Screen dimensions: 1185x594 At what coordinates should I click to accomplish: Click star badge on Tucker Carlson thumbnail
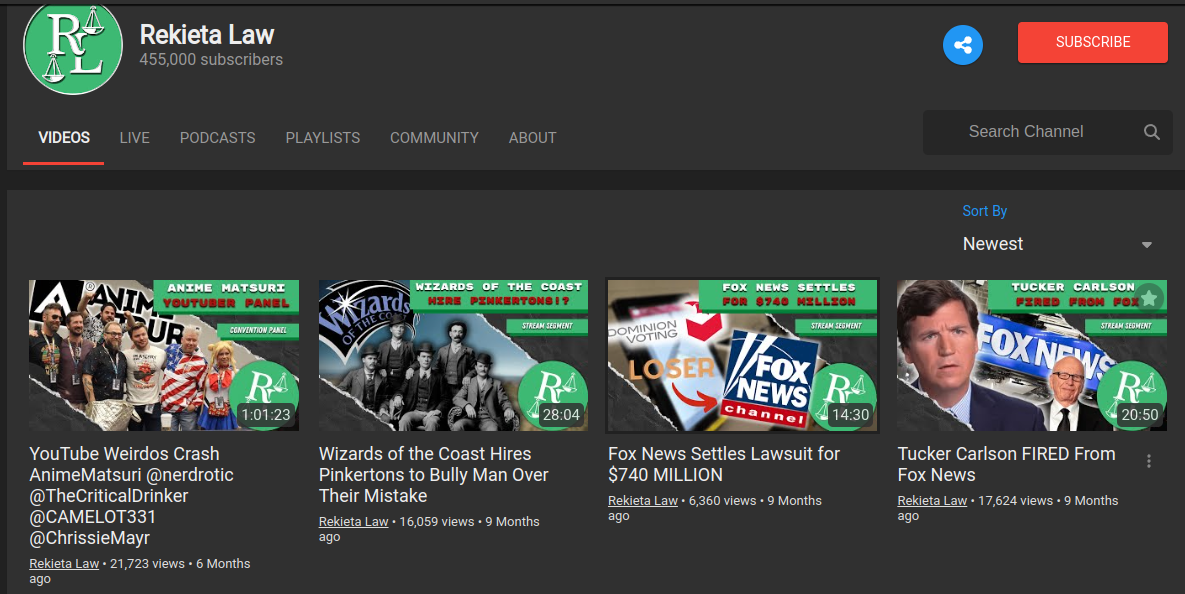1149,297
